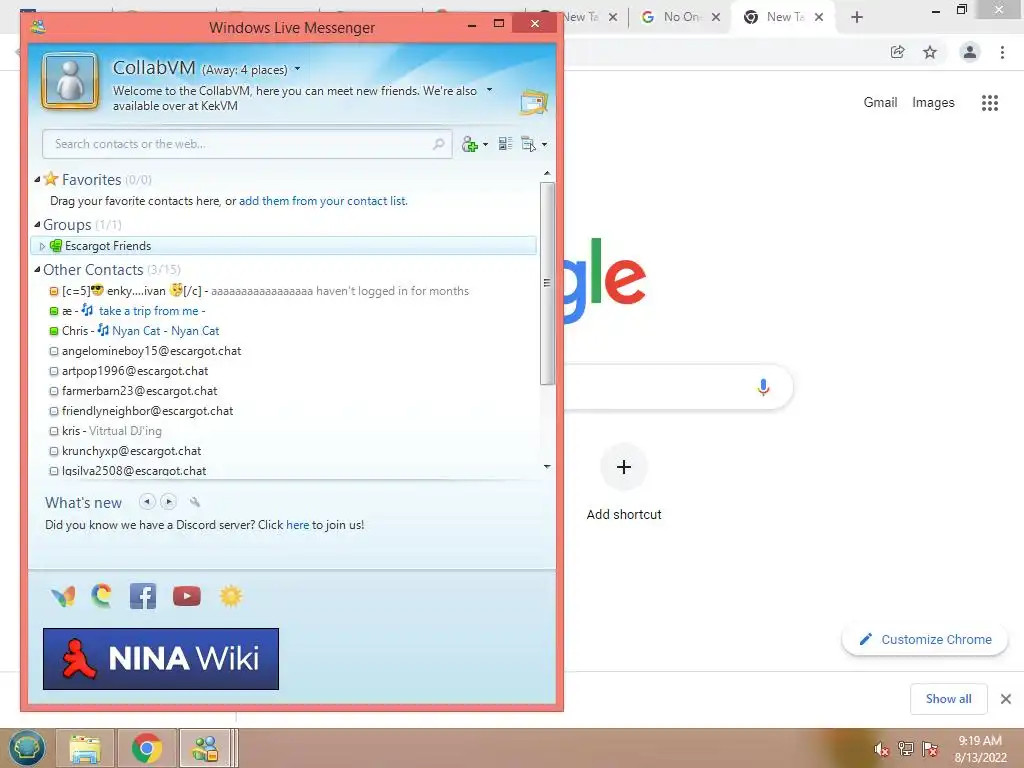Open What's new options wrench icon

pos(195,502)
